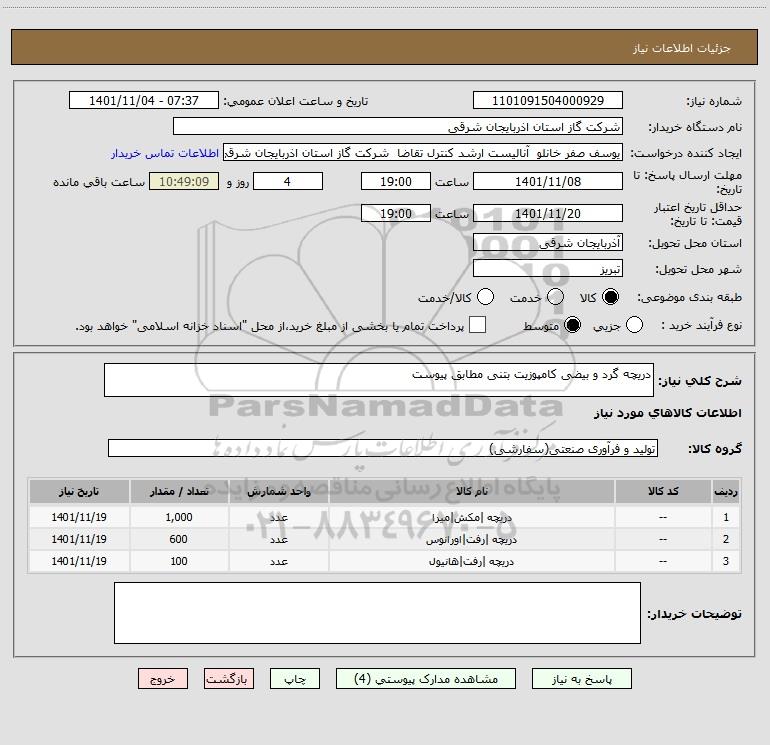This screenshot has height=745, width=770.
Task: Click the شرح کلی نیاز description box
Action: [379, 380]
